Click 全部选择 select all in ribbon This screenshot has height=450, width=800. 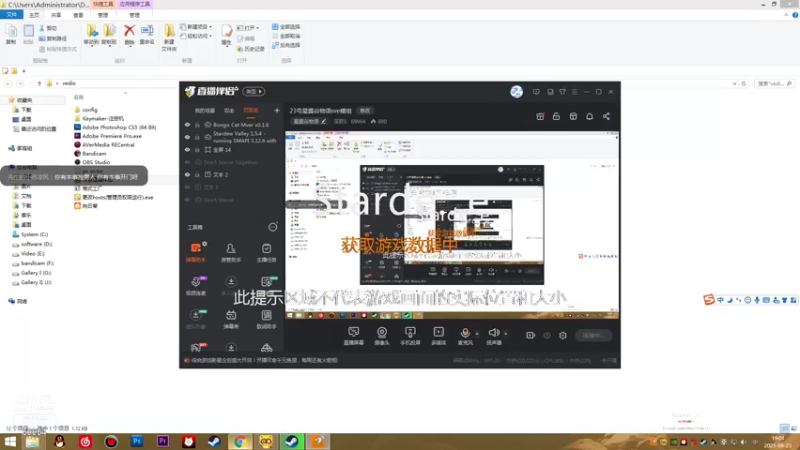(286, 27)
